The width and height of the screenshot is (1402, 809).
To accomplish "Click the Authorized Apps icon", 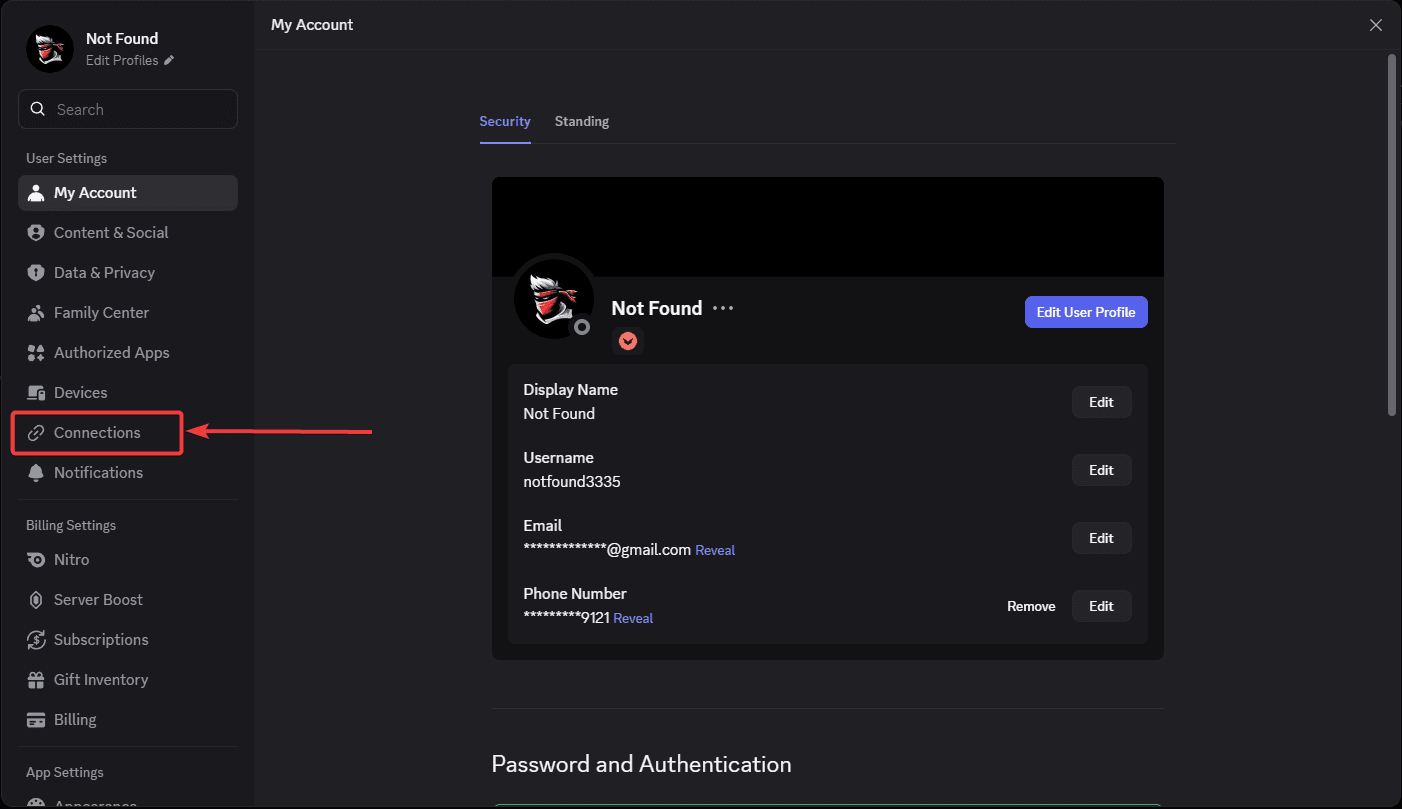I will (x=36, y=353).
